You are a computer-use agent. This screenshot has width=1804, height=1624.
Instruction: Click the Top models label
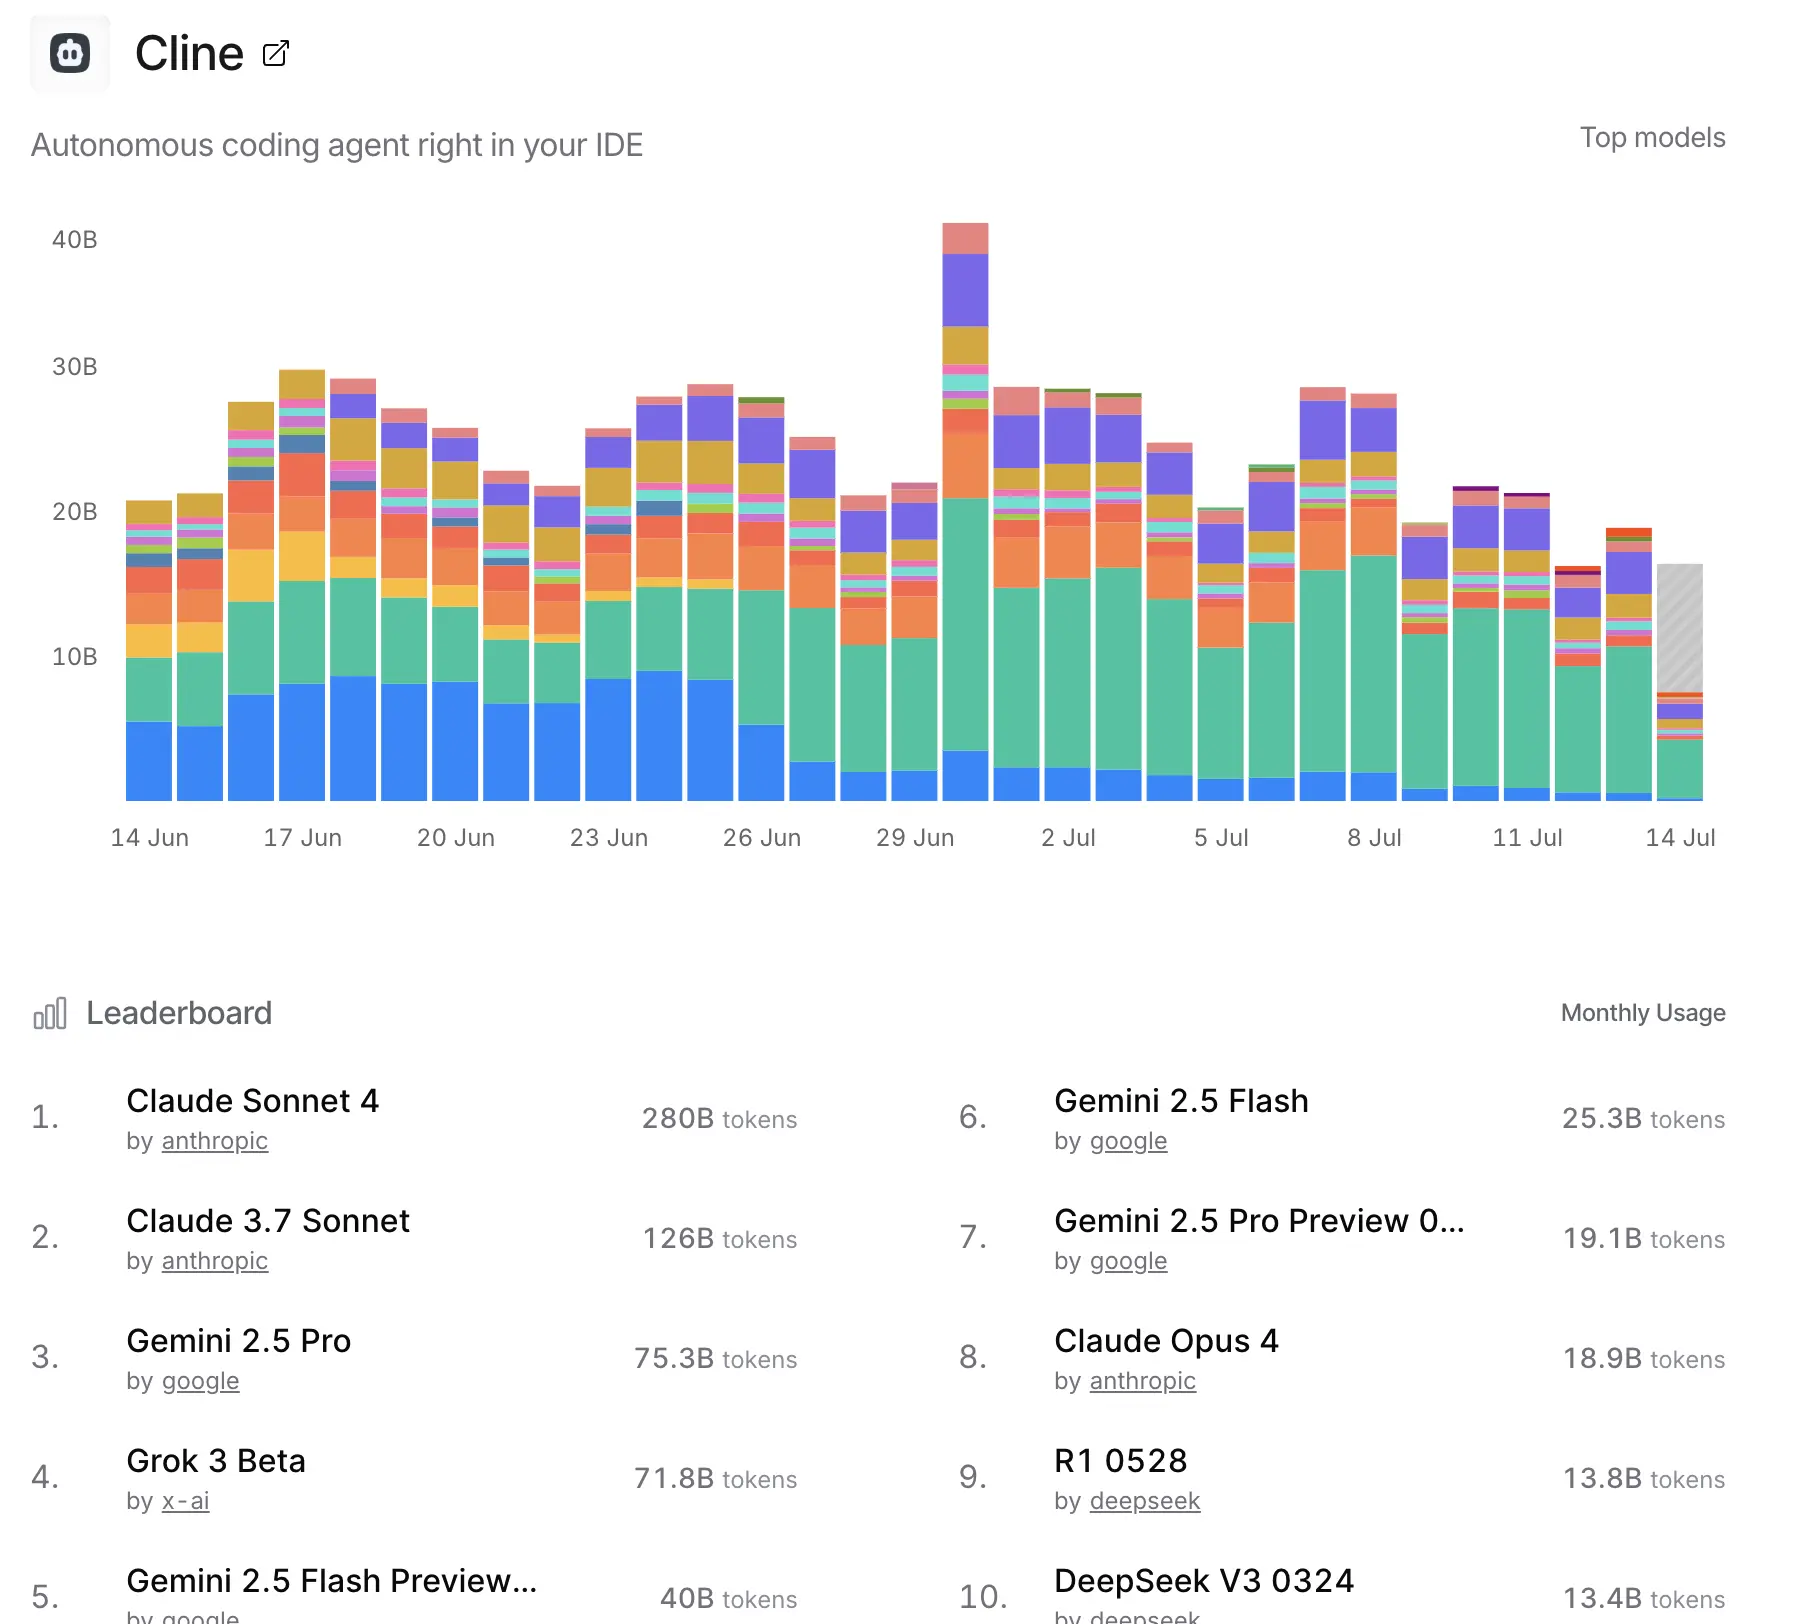pyautogui.click(x=1653, y=138)
